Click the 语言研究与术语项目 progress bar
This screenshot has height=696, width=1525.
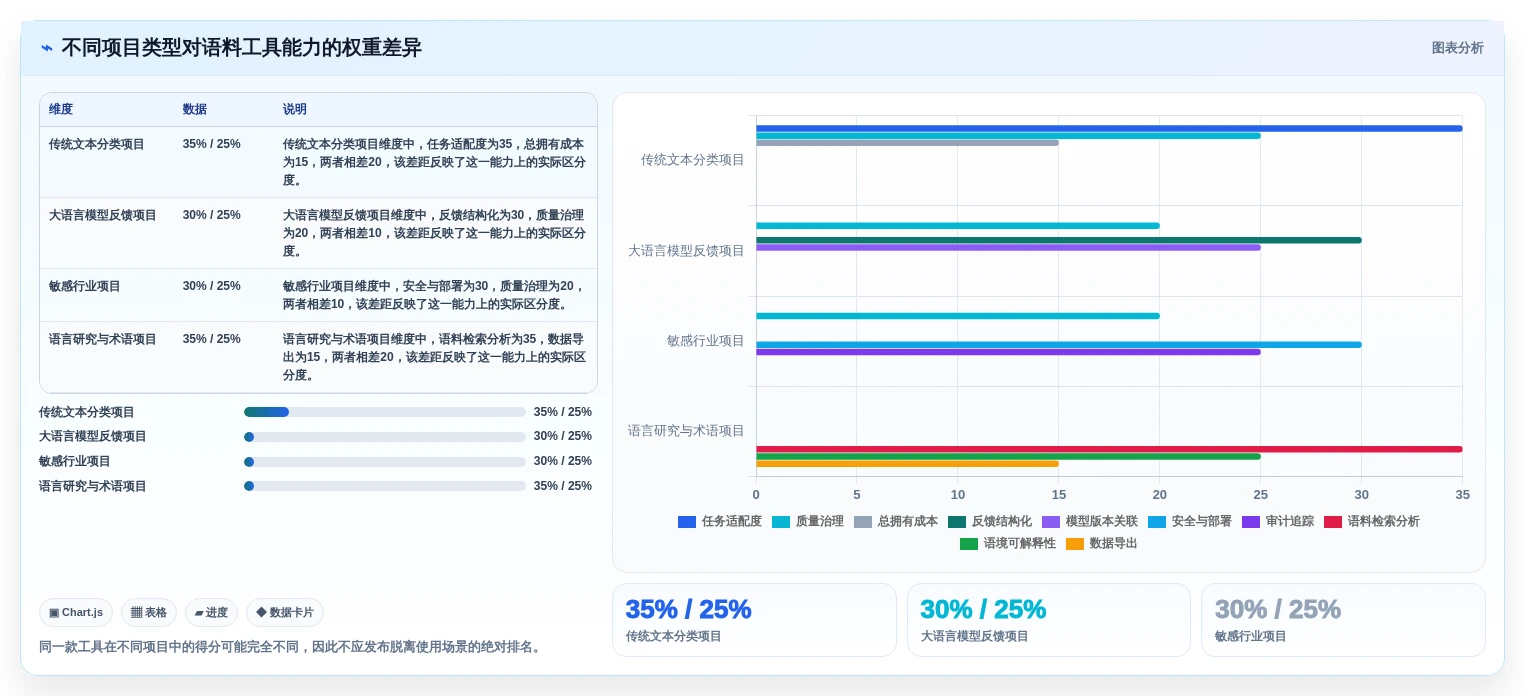(385, 486)
